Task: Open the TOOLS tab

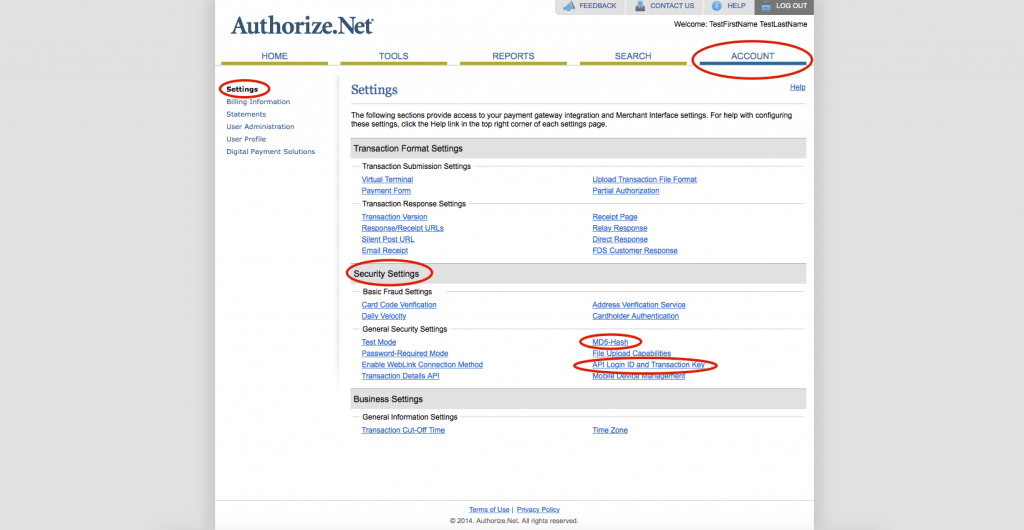Action: point(394,57)
